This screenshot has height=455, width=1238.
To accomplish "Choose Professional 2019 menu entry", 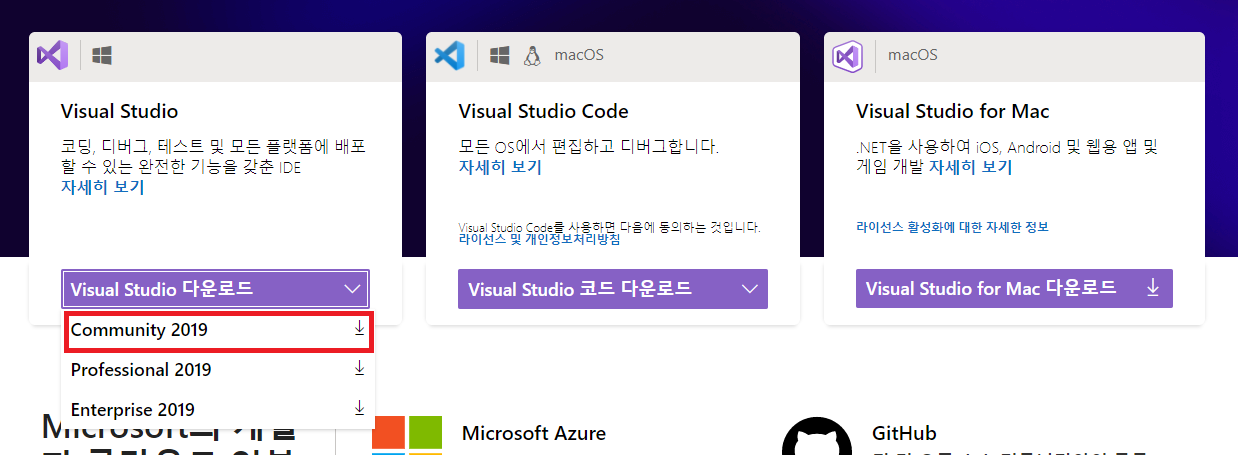I will pos(219,370).
